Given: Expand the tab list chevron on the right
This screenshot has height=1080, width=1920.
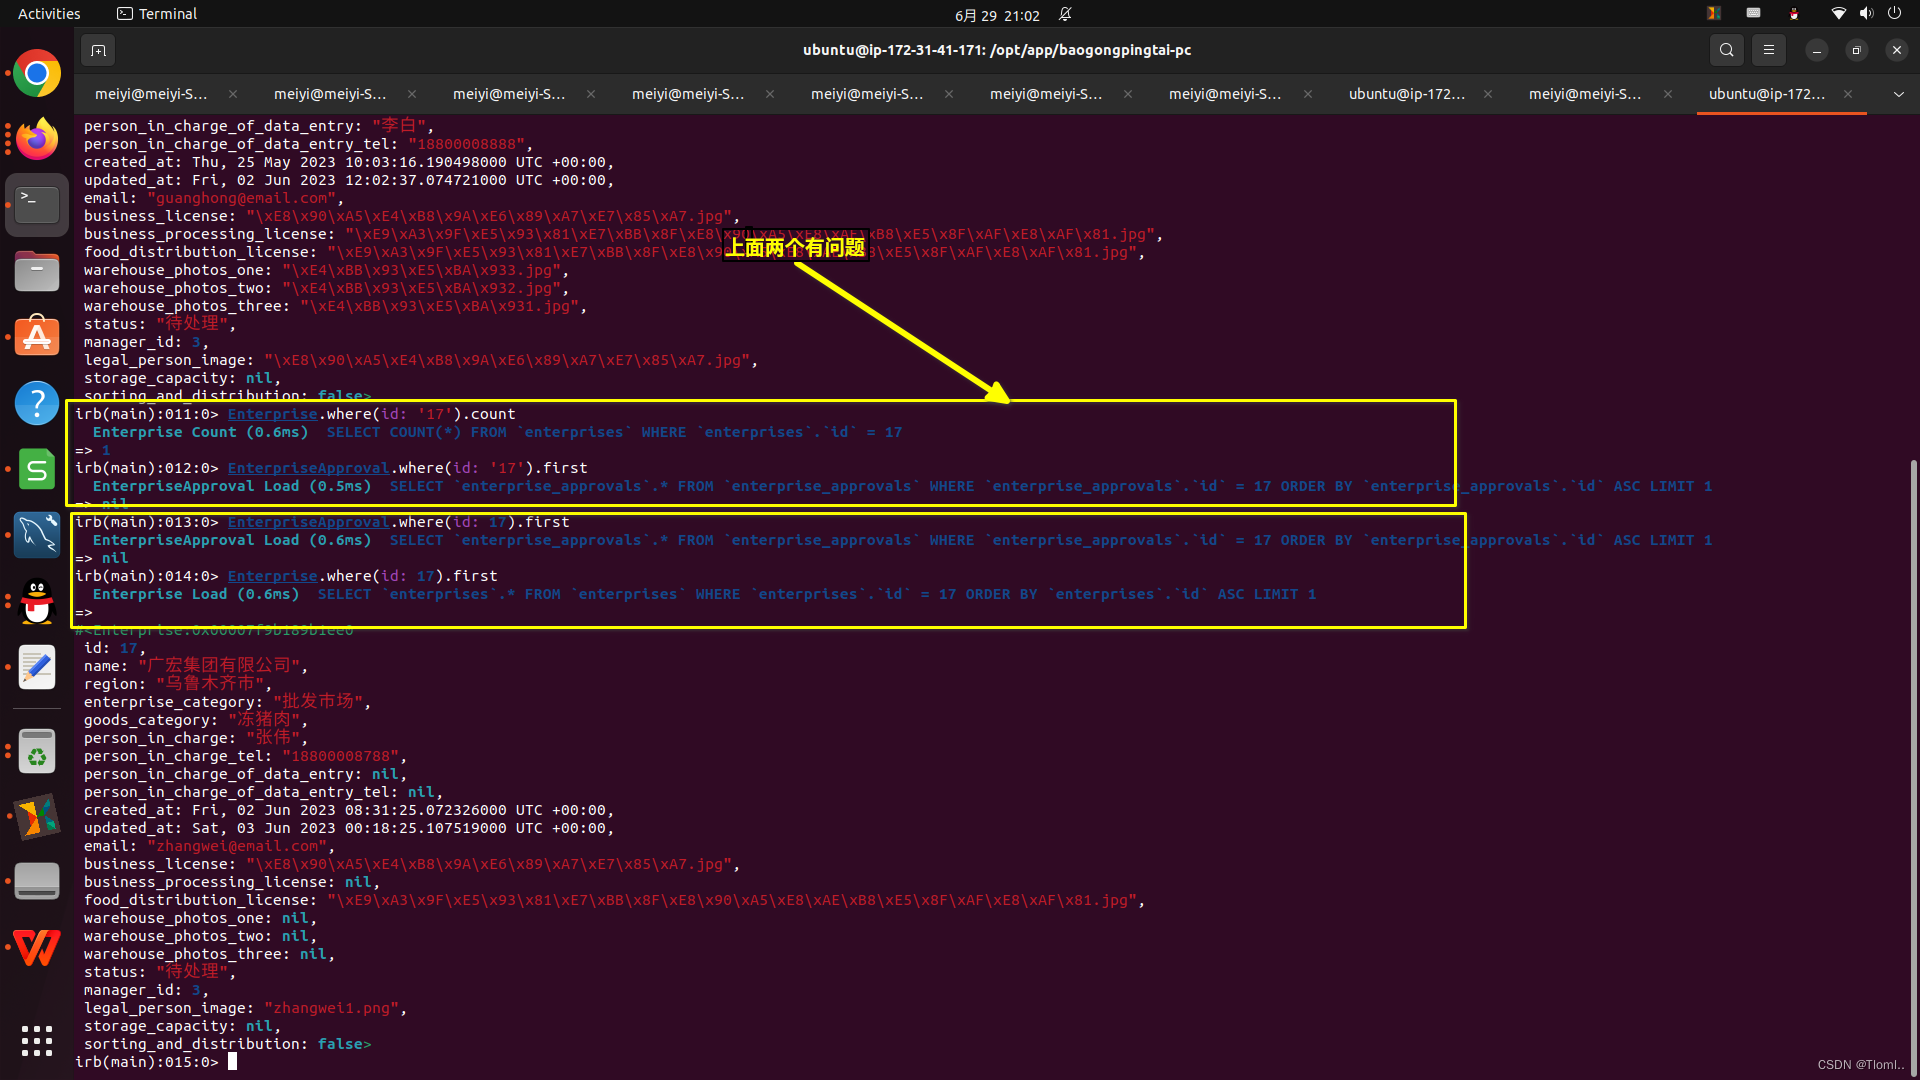Looking at the screenshot, I should coord(1897,93).
